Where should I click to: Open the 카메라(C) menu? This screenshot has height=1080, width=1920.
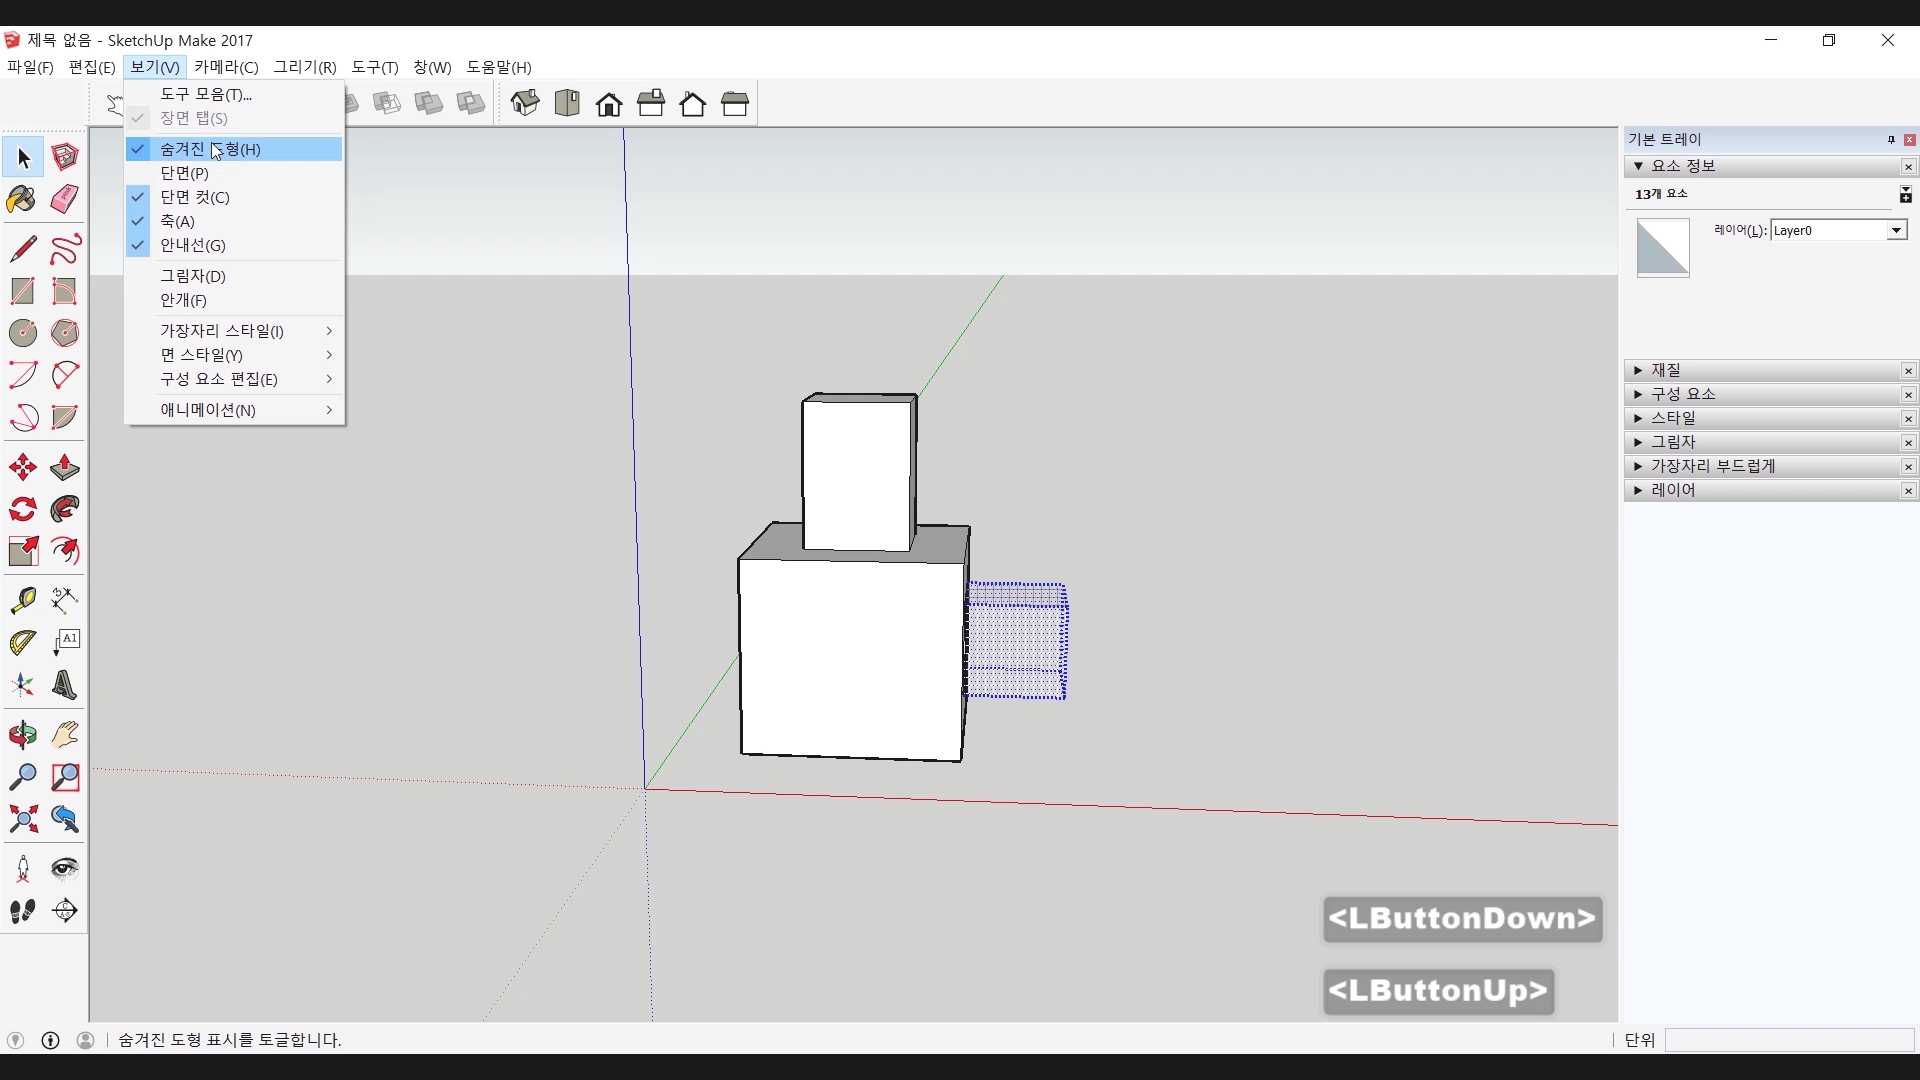pos(226,67)
